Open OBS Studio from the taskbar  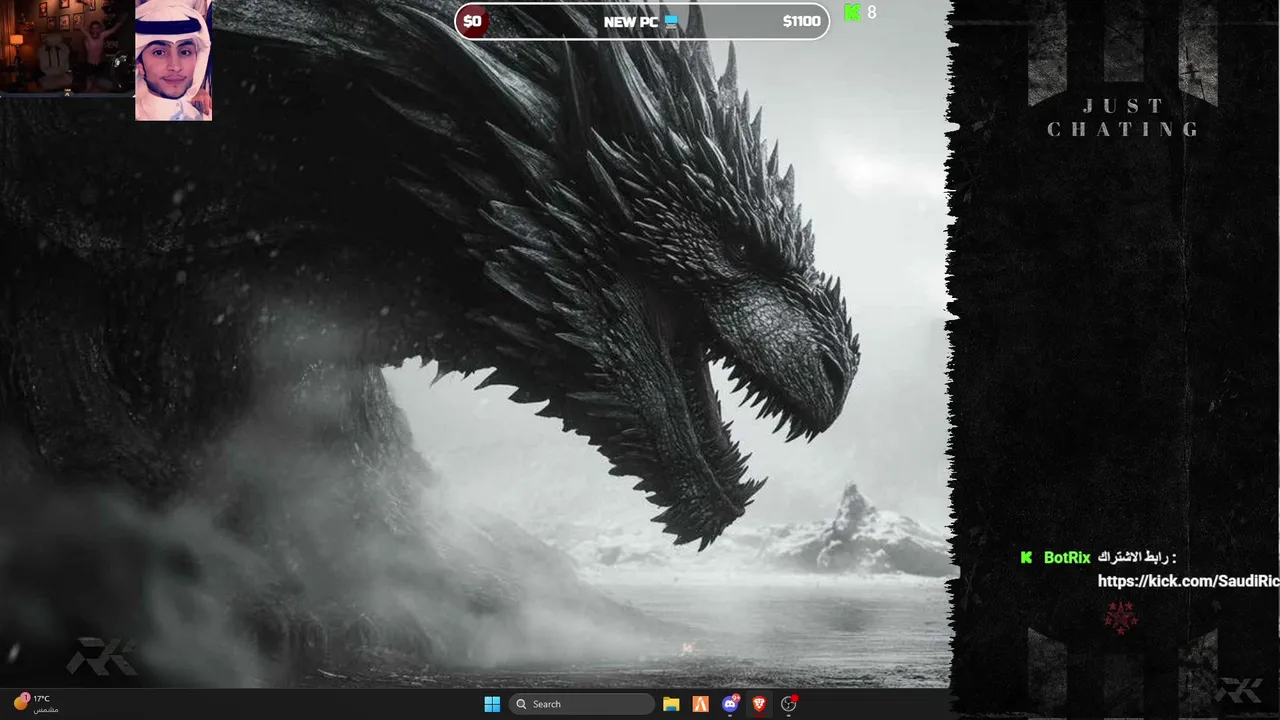tap(789, 704)
